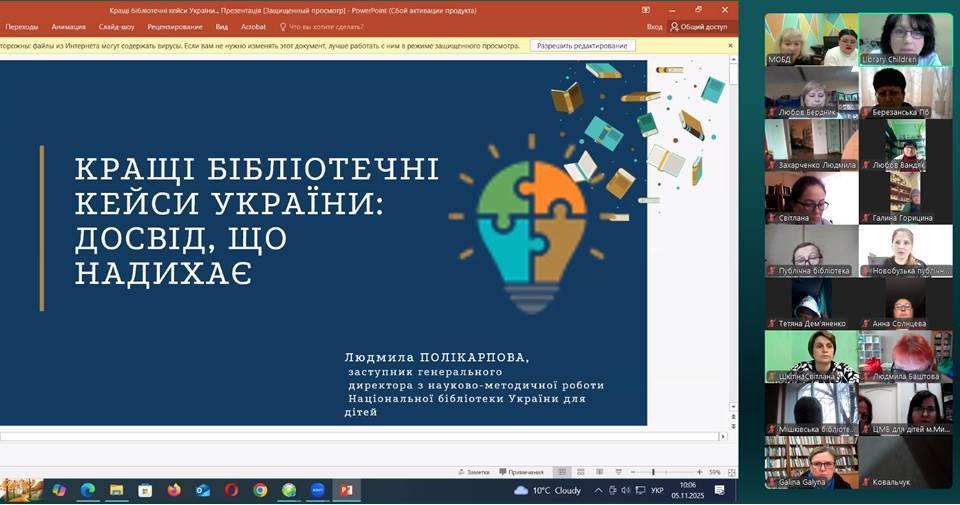Click the Разрешить редактирование button
This screenshot has width=960, height=505.
(x=582, y=46)
